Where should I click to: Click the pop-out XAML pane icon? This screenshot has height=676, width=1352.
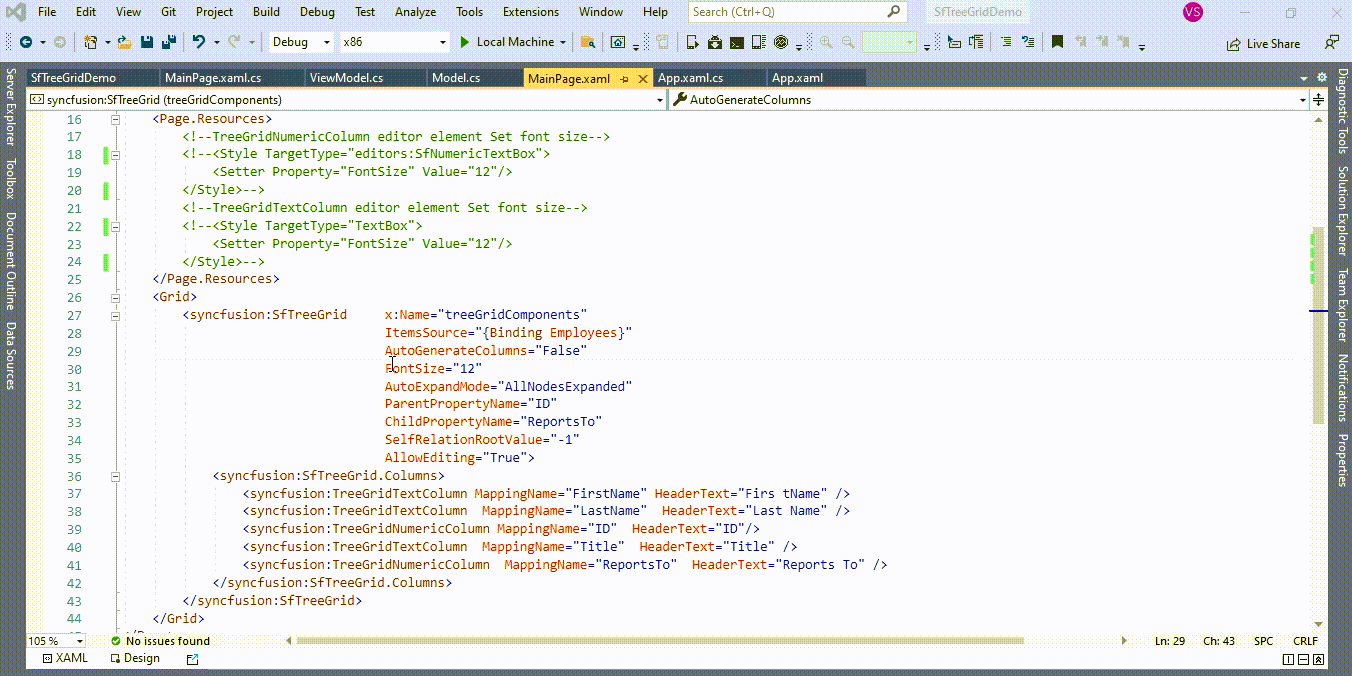(193, 659)
